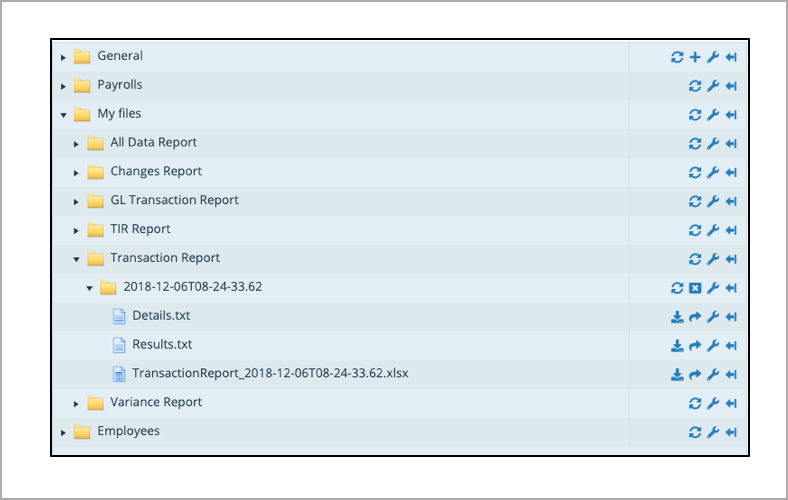The width and height of the screenshot is (788, 500).
Task: Refresh the GL Transaction Report folder
Action: (x=695, y=201)
